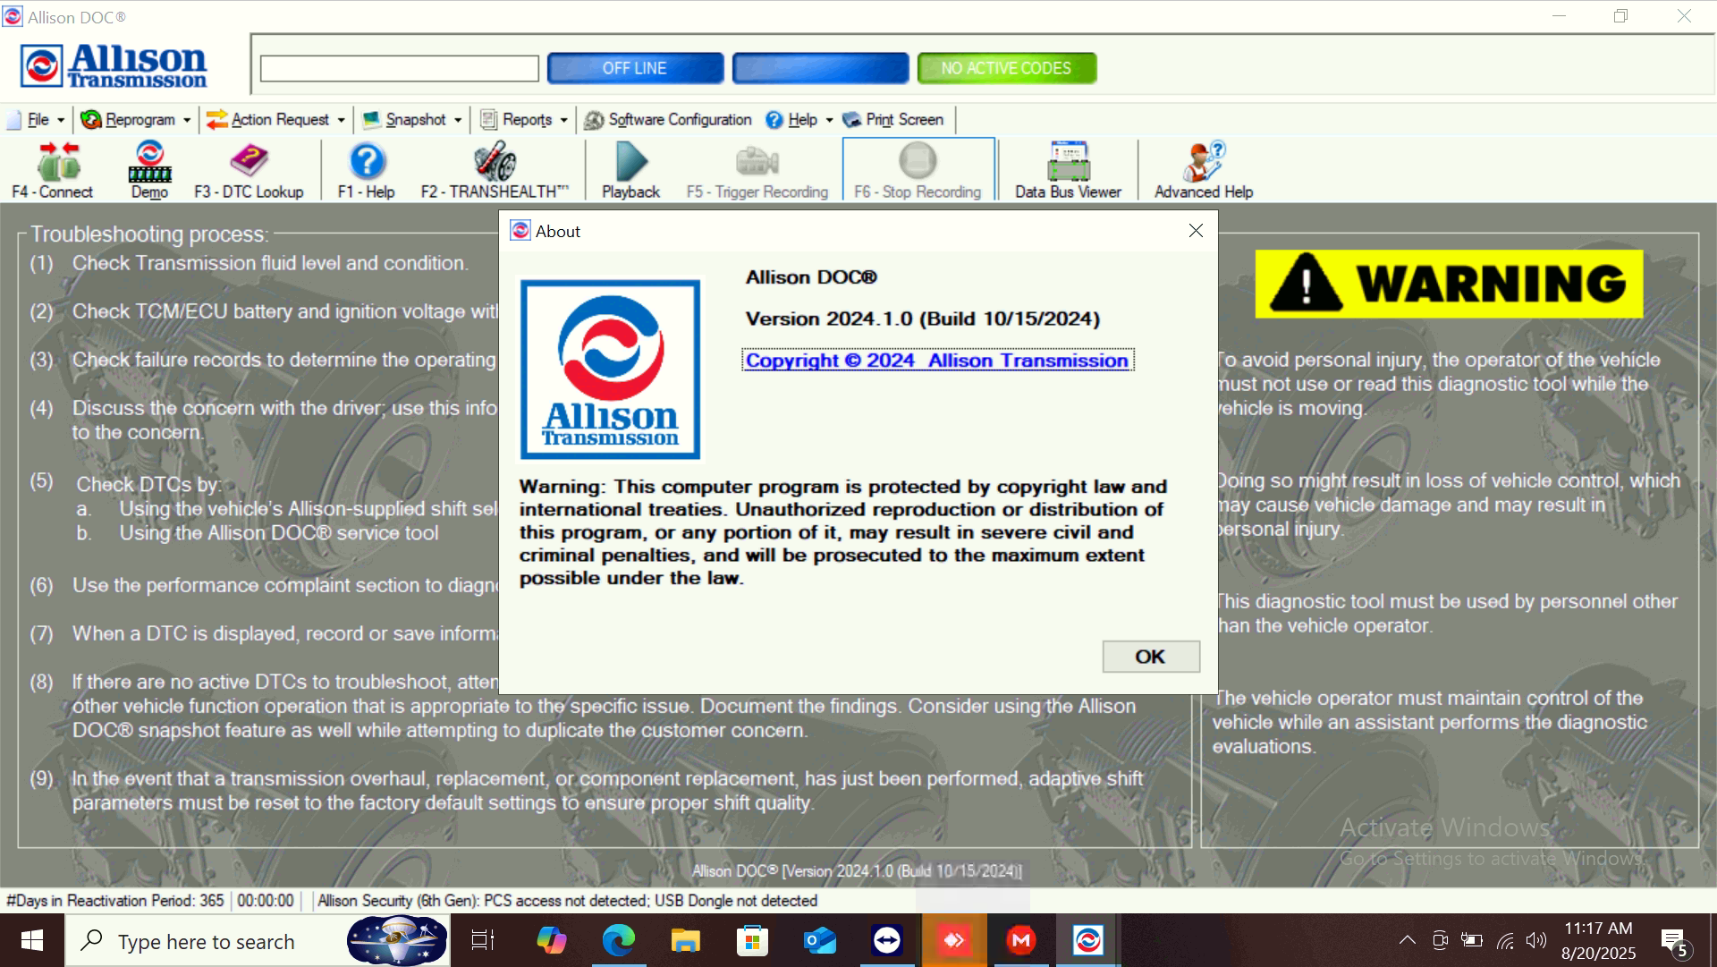Click the "00:00:00" timer in status bar
This screenshot has height=967, width=1717.
(266, 901)
